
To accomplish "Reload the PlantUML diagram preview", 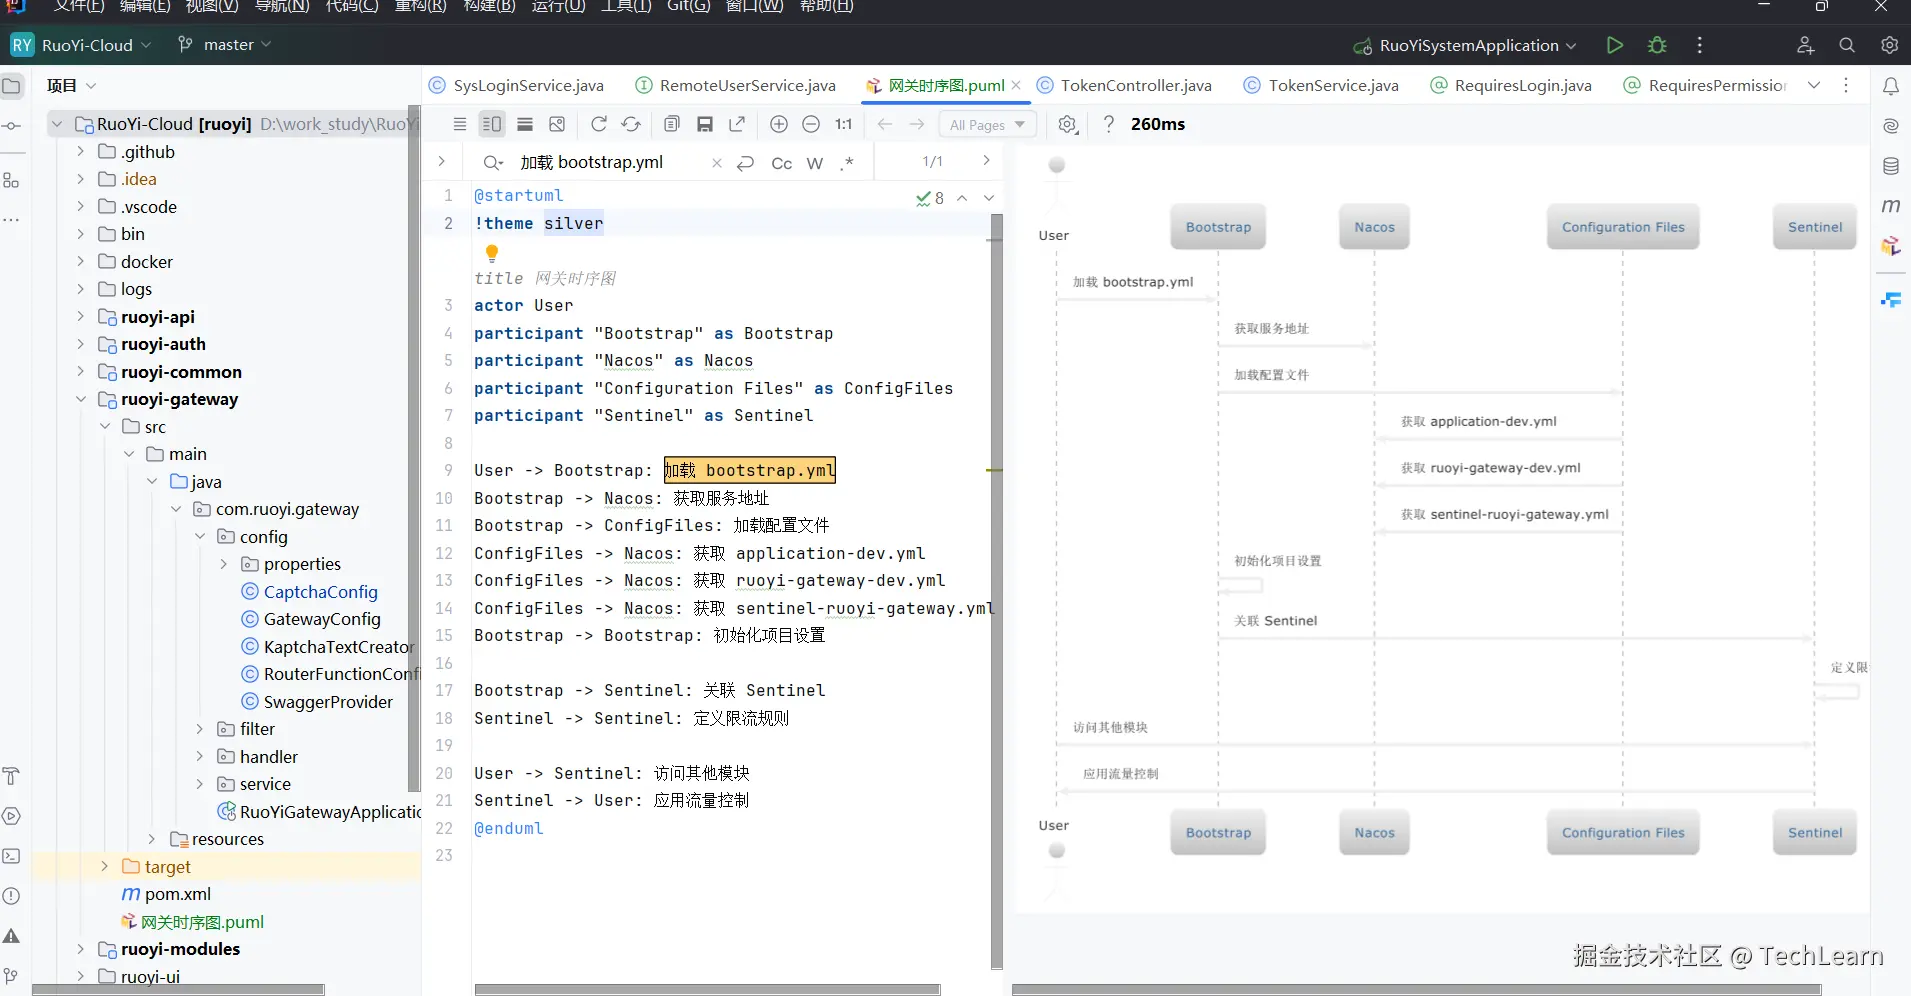I will tap(599, 124).
